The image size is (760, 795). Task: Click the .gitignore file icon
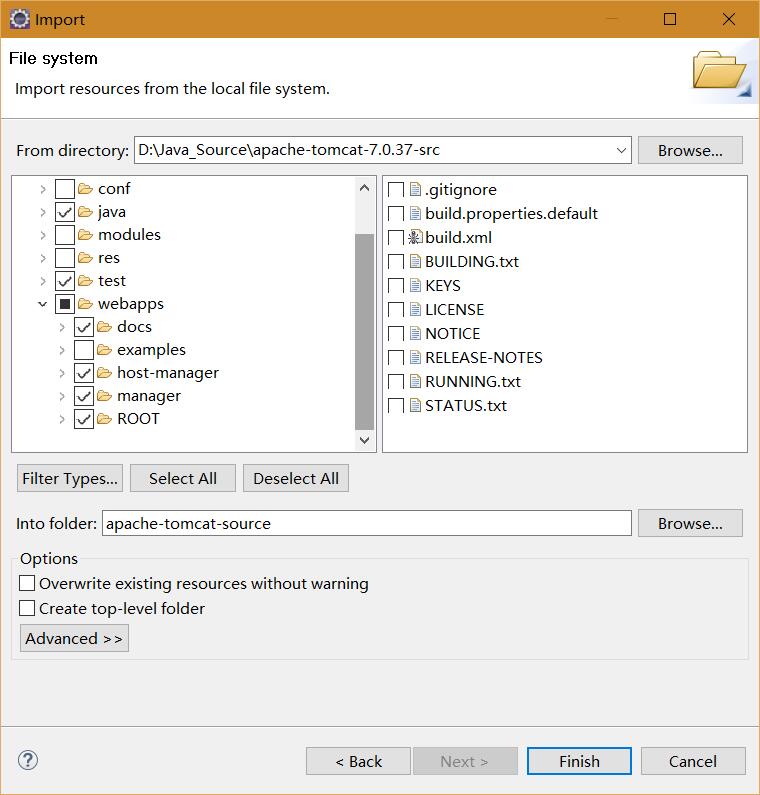coord(415,189)
